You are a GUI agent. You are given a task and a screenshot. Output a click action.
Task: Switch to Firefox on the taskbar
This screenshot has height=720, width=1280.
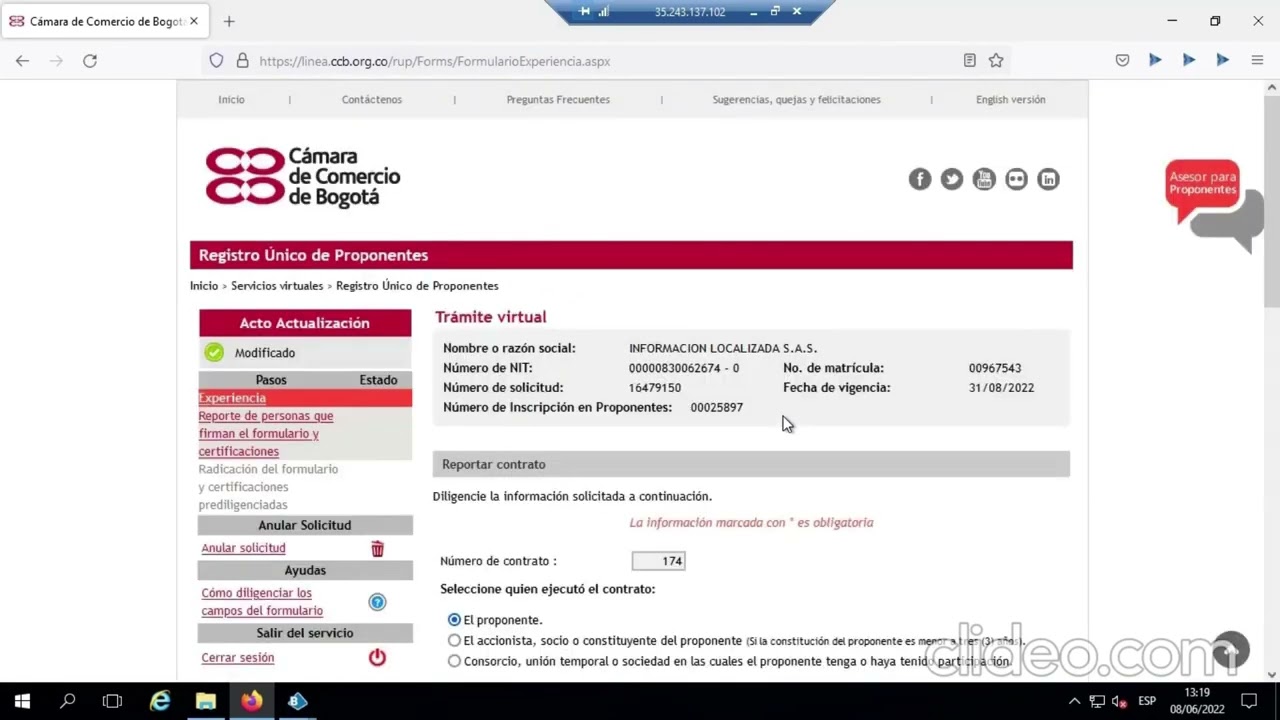pyautogui.click(x=251, y=701)
